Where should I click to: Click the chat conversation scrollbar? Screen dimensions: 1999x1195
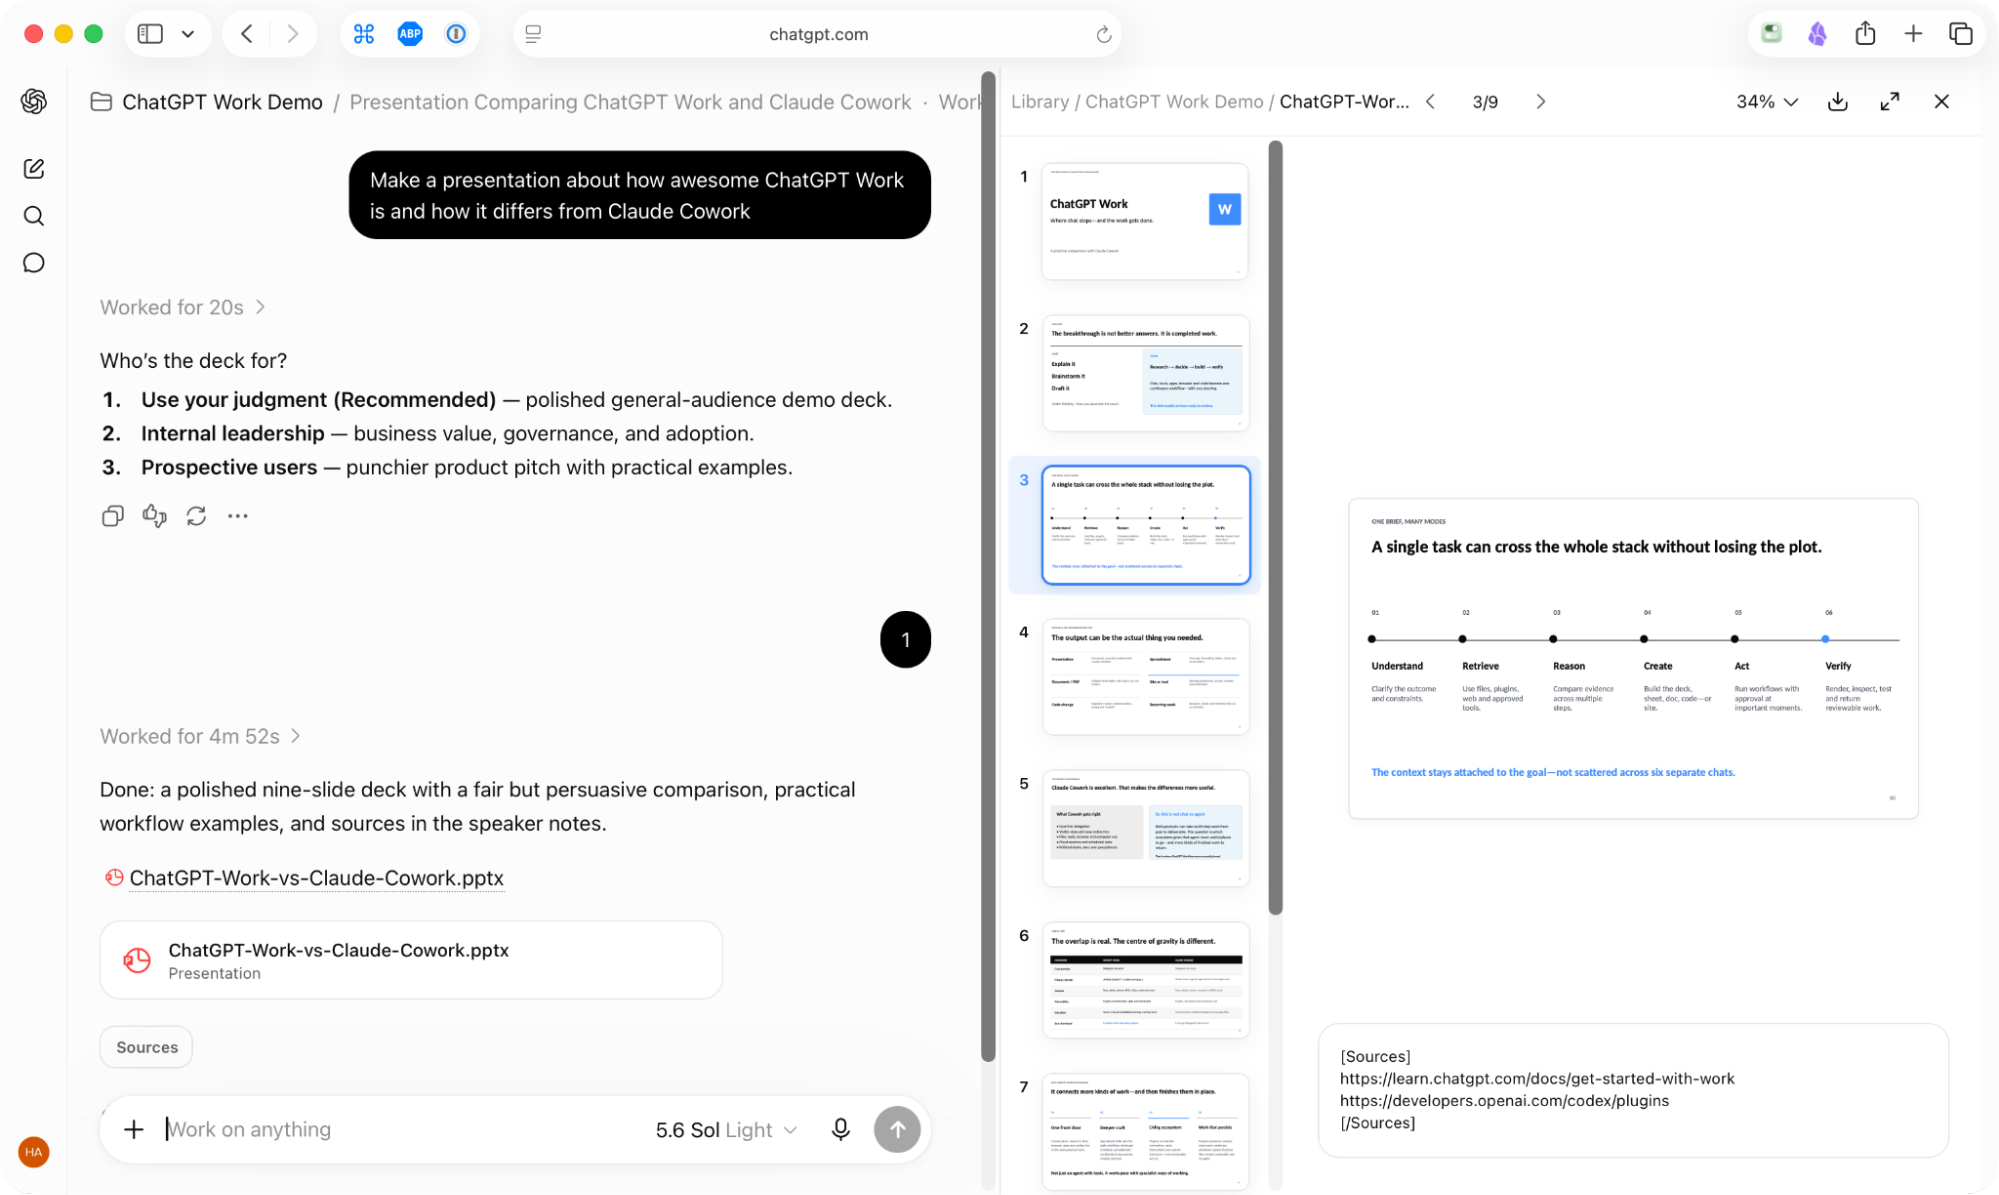[988, 566]
